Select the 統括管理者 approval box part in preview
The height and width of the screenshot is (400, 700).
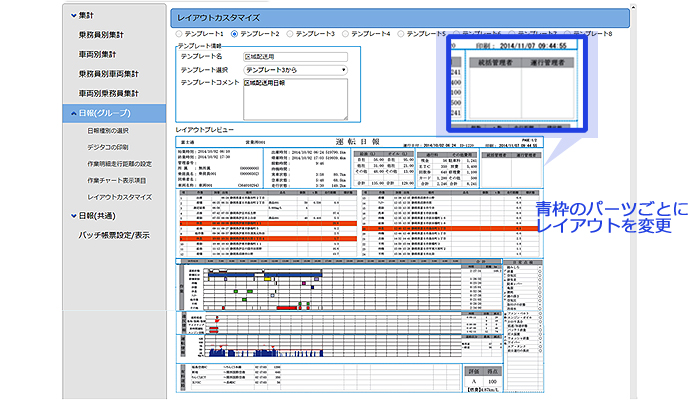[512, 168]
